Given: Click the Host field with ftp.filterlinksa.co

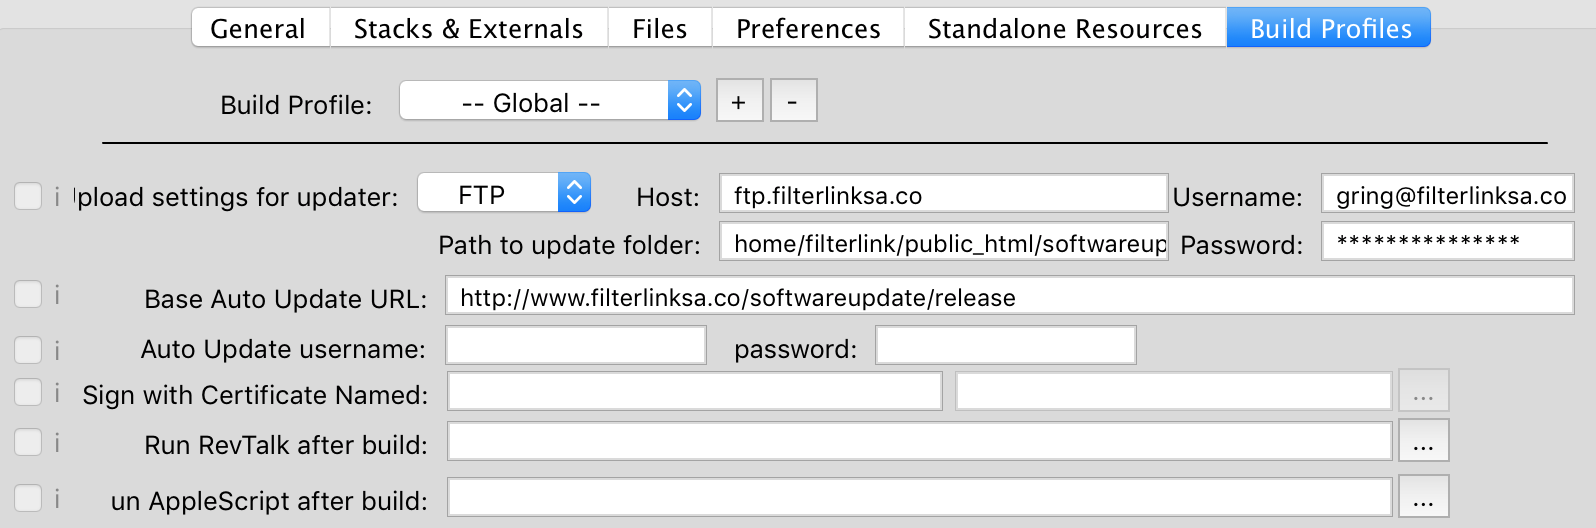Looking at the screenshot, I should click(x=942, y=194).
